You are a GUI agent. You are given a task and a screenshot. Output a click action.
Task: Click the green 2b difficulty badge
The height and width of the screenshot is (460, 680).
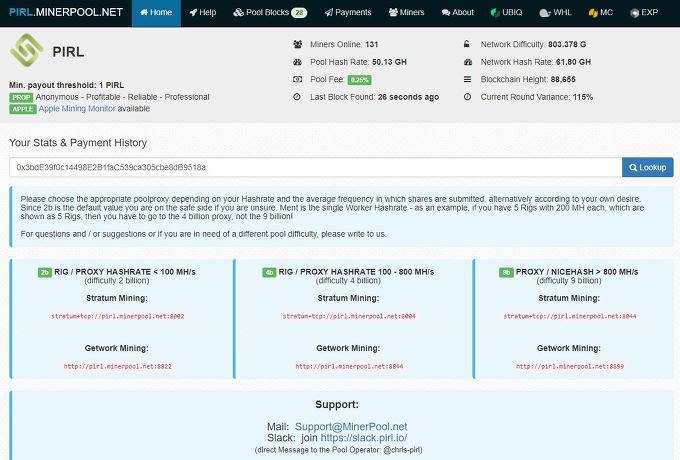coord(45,272)
